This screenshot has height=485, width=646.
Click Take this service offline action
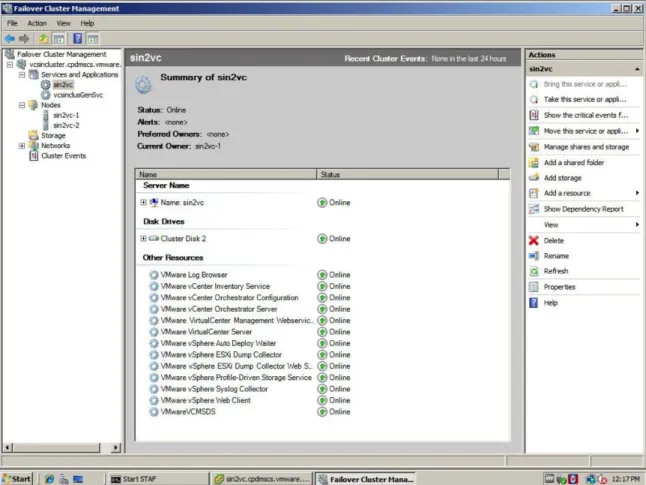tap(584, 99)
